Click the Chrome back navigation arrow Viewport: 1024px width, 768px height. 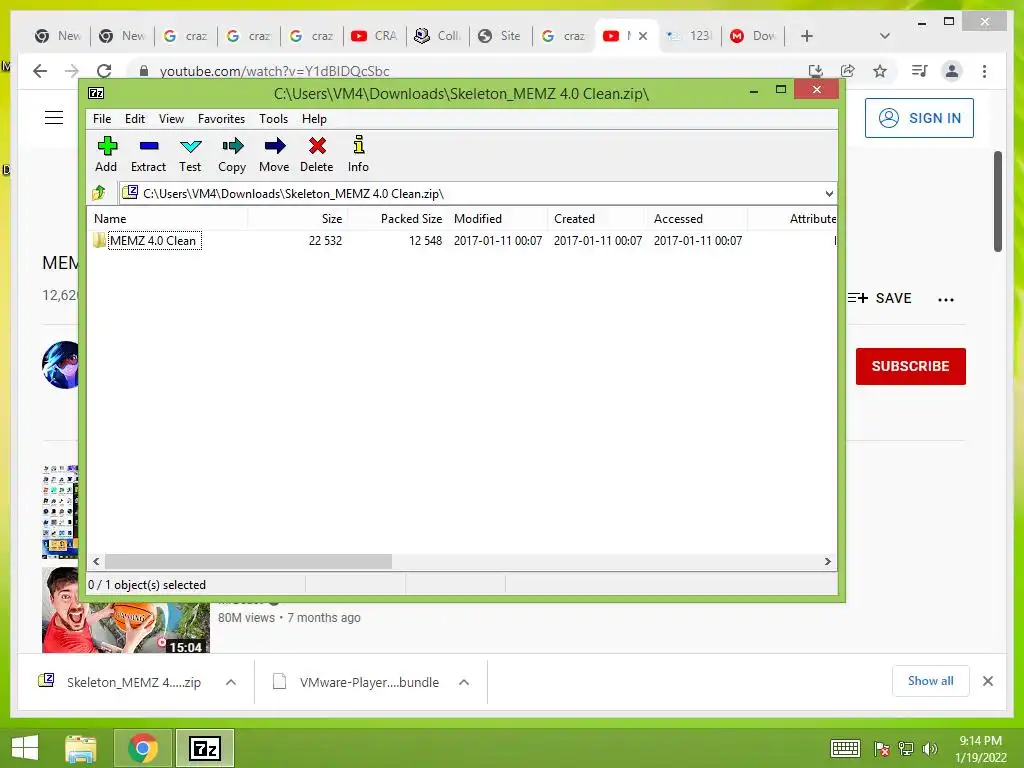pyautogui.click(x=40, y=71)
